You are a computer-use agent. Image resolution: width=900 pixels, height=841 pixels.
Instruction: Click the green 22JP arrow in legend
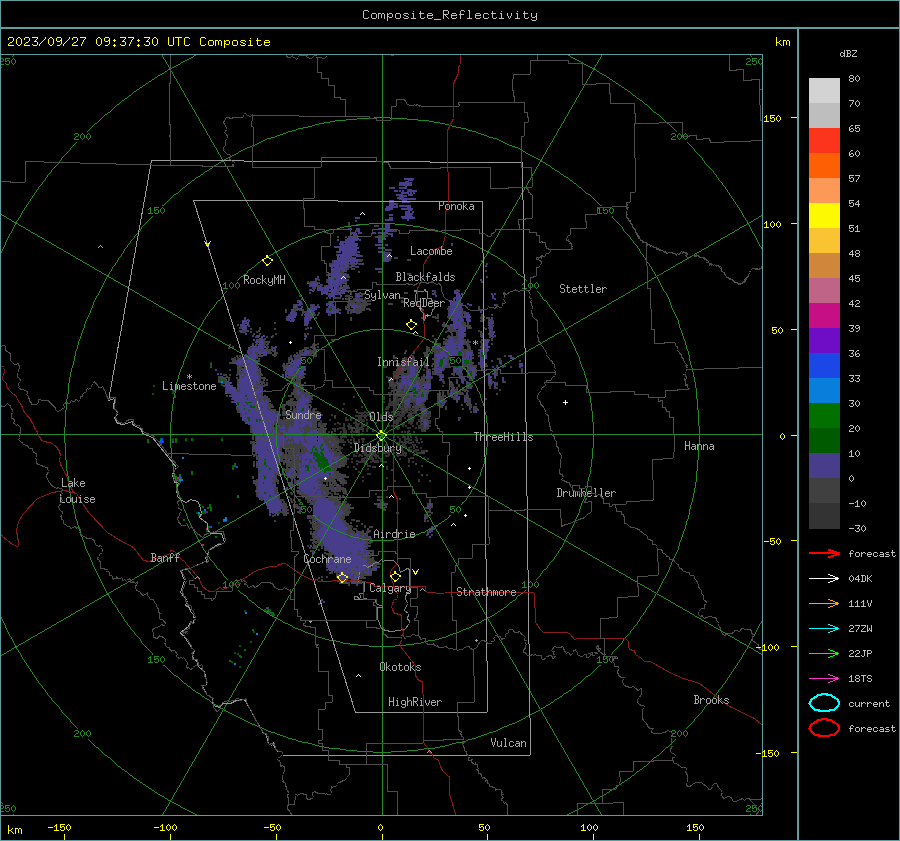tap(824, 653)
